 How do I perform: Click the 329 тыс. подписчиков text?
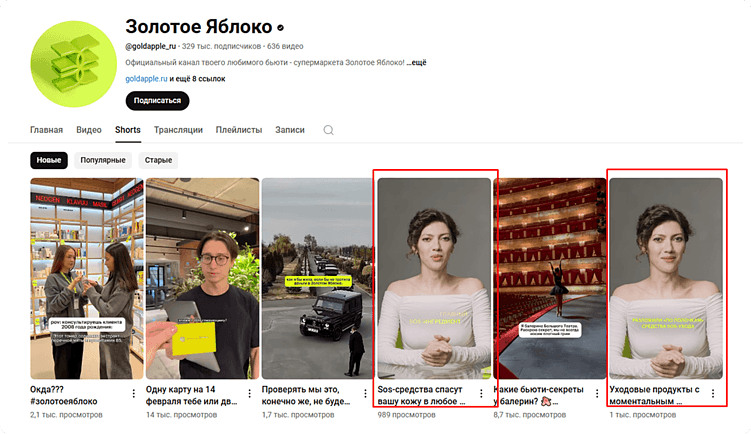coord(221,46)
